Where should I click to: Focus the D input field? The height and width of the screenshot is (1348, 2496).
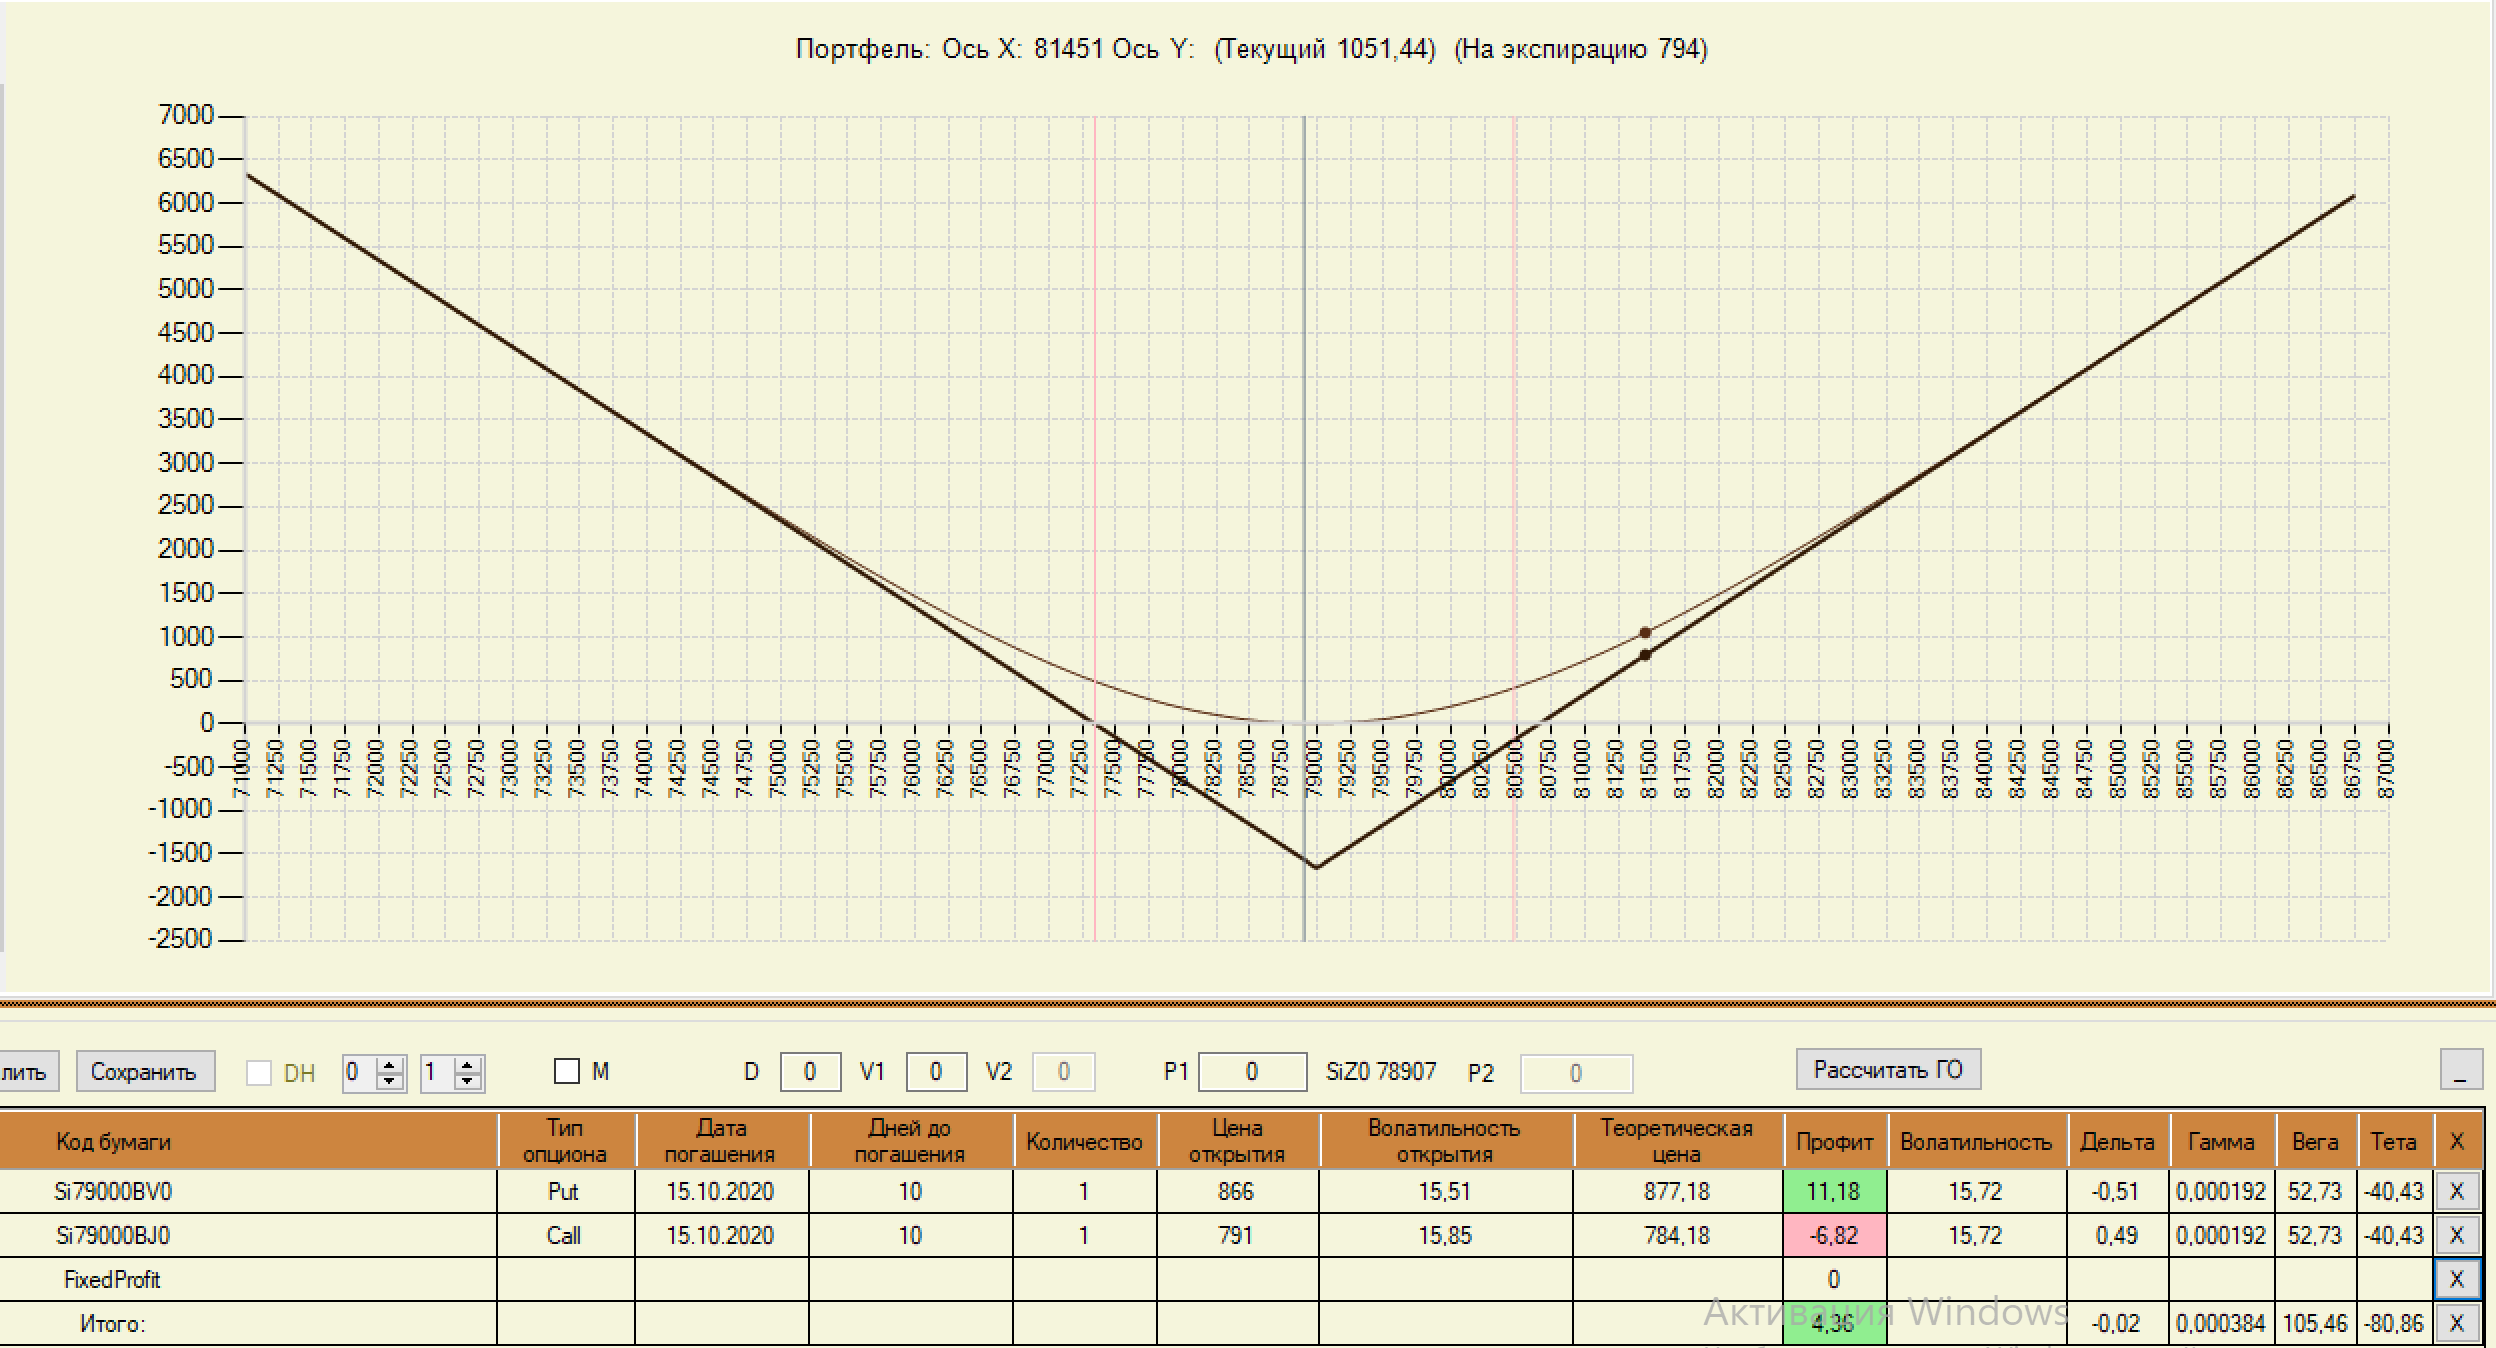click(x=809, y=1072)
